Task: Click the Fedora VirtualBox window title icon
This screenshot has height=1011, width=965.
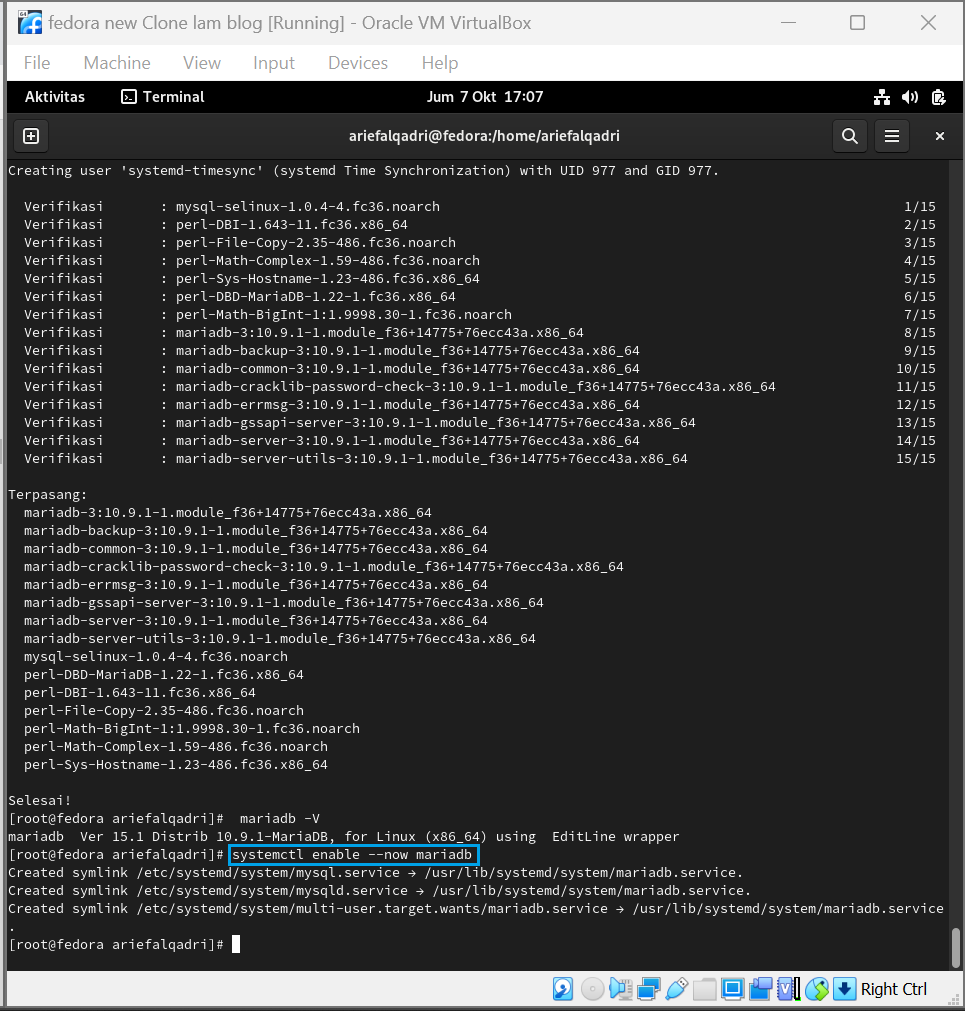Action: [x=30, y=23]
